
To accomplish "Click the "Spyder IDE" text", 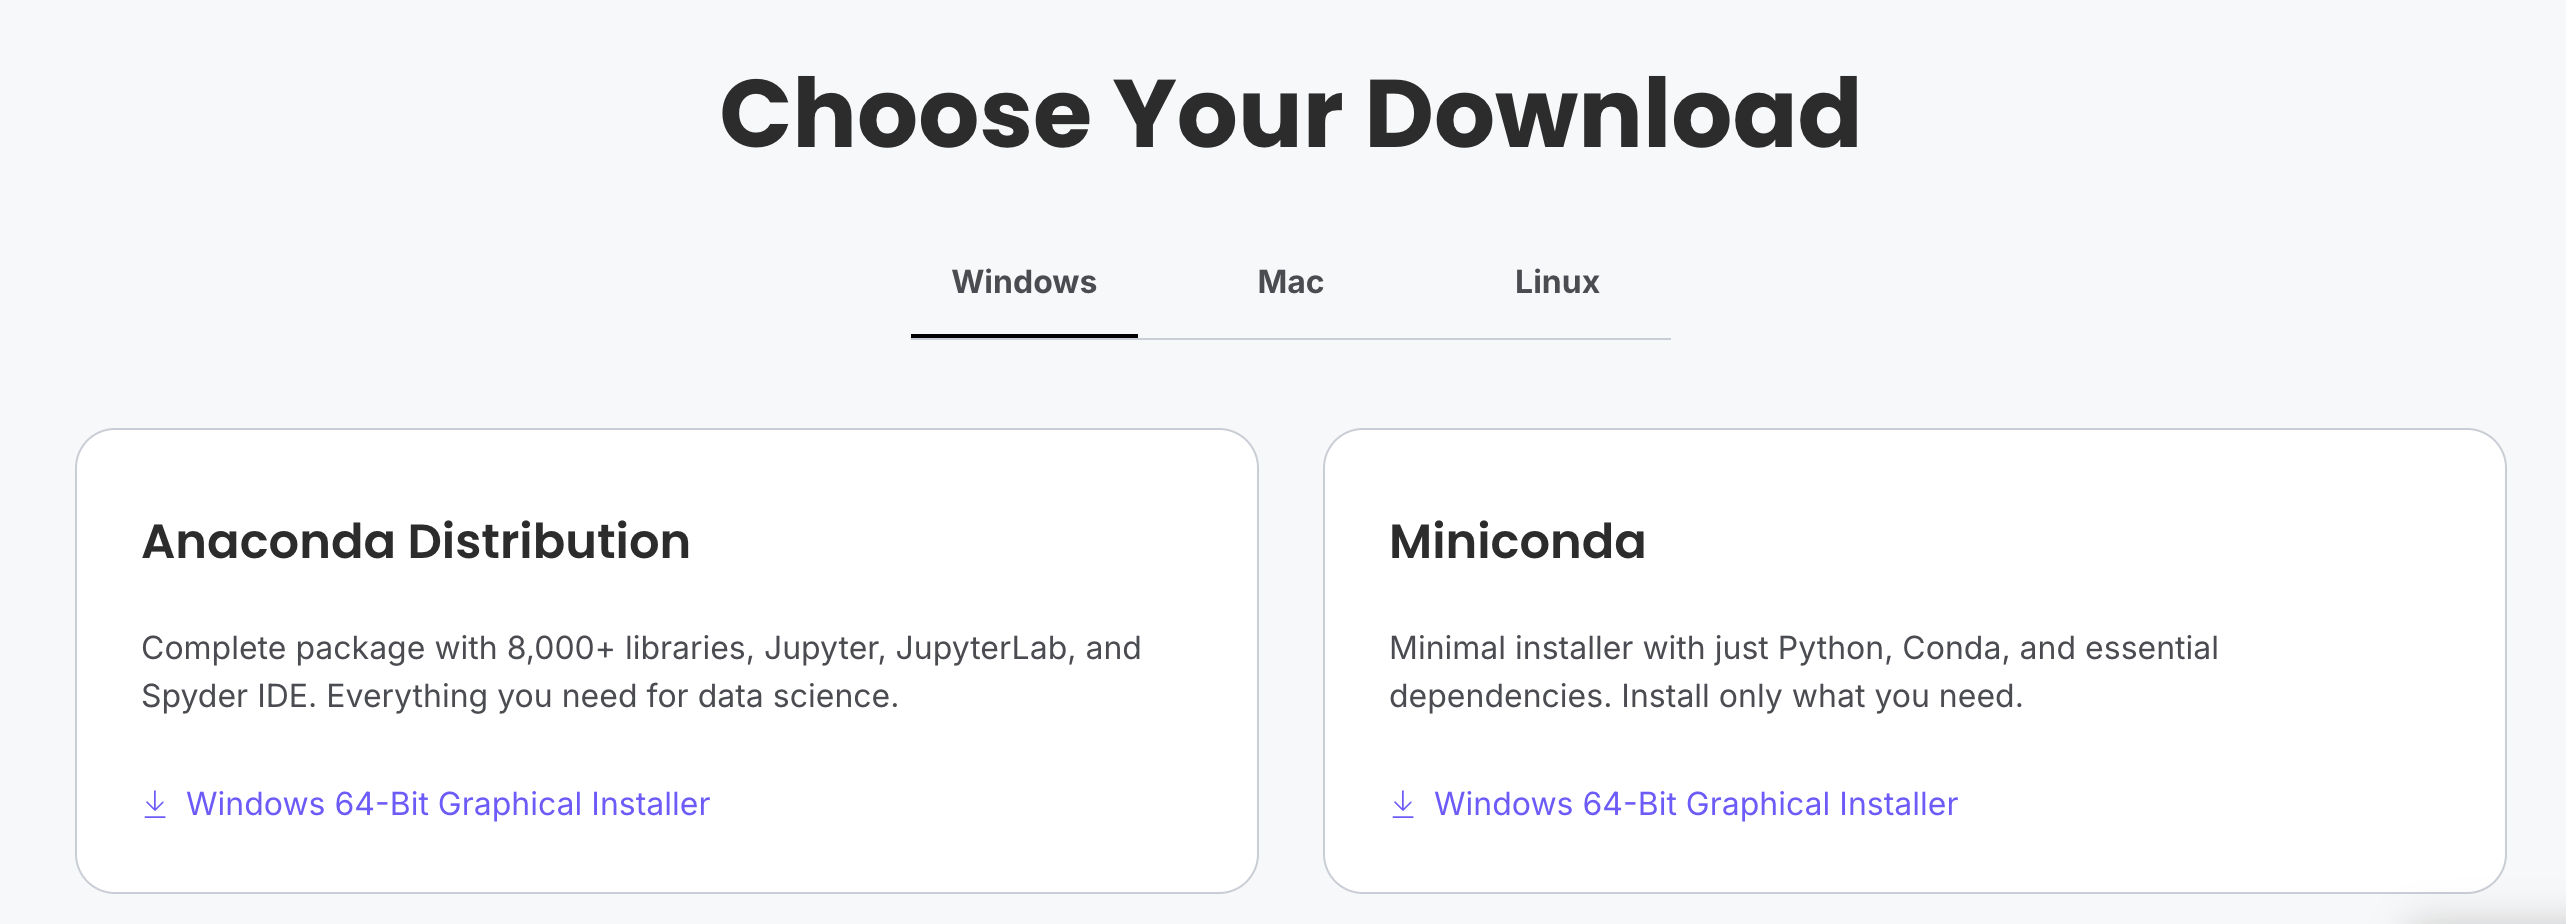I will click(x=228, y=696).
